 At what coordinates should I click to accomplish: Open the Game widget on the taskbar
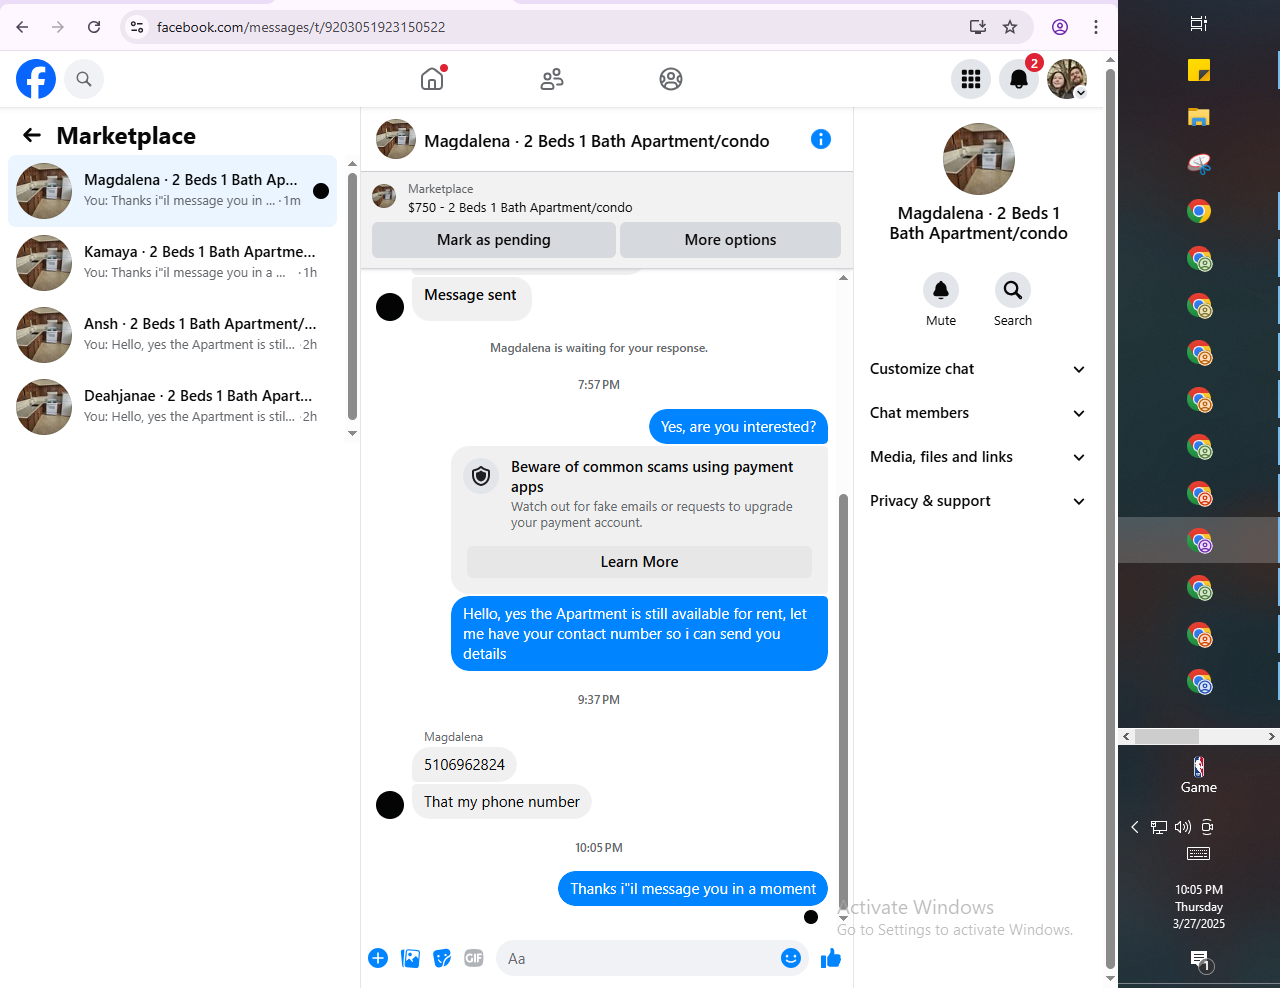1199,775
